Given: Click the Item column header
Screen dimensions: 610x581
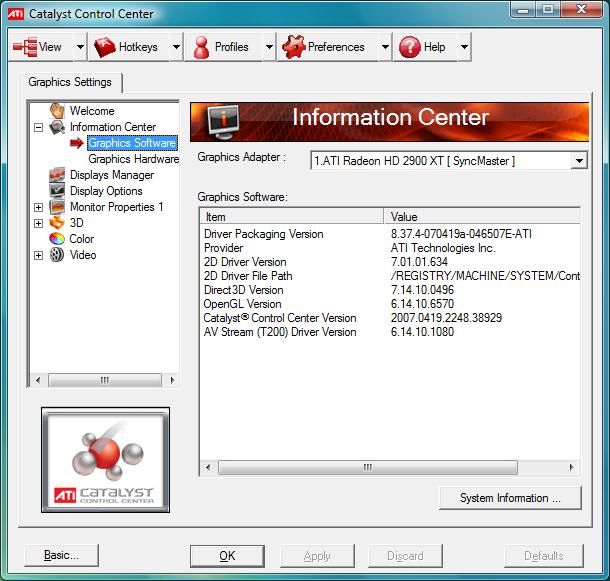Looking at the screenshot, I should pos(292,216).
